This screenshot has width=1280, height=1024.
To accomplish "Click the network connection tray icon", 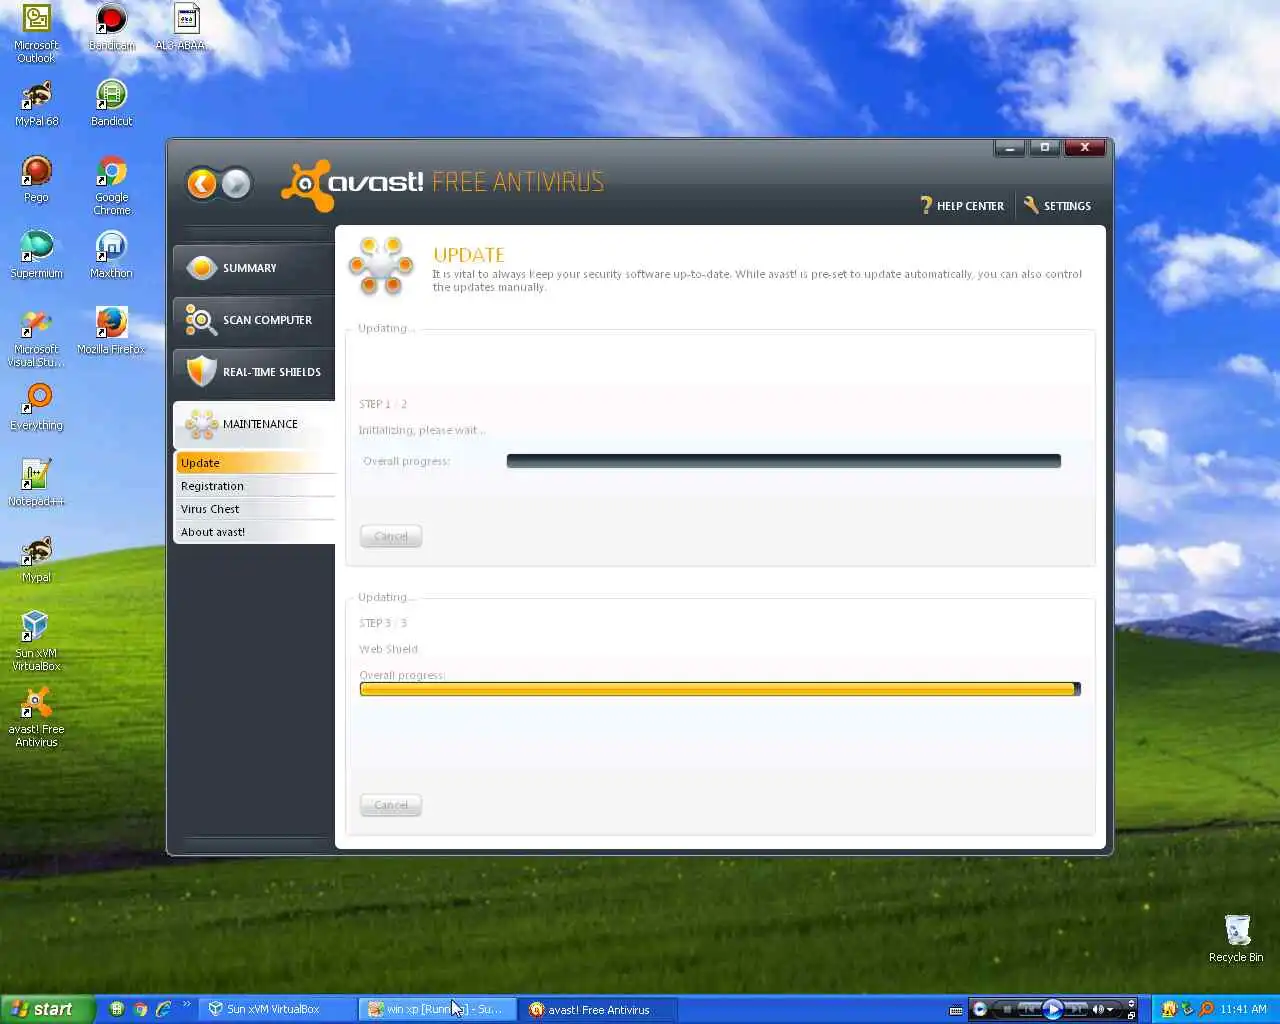I will pos(1187,1009).
